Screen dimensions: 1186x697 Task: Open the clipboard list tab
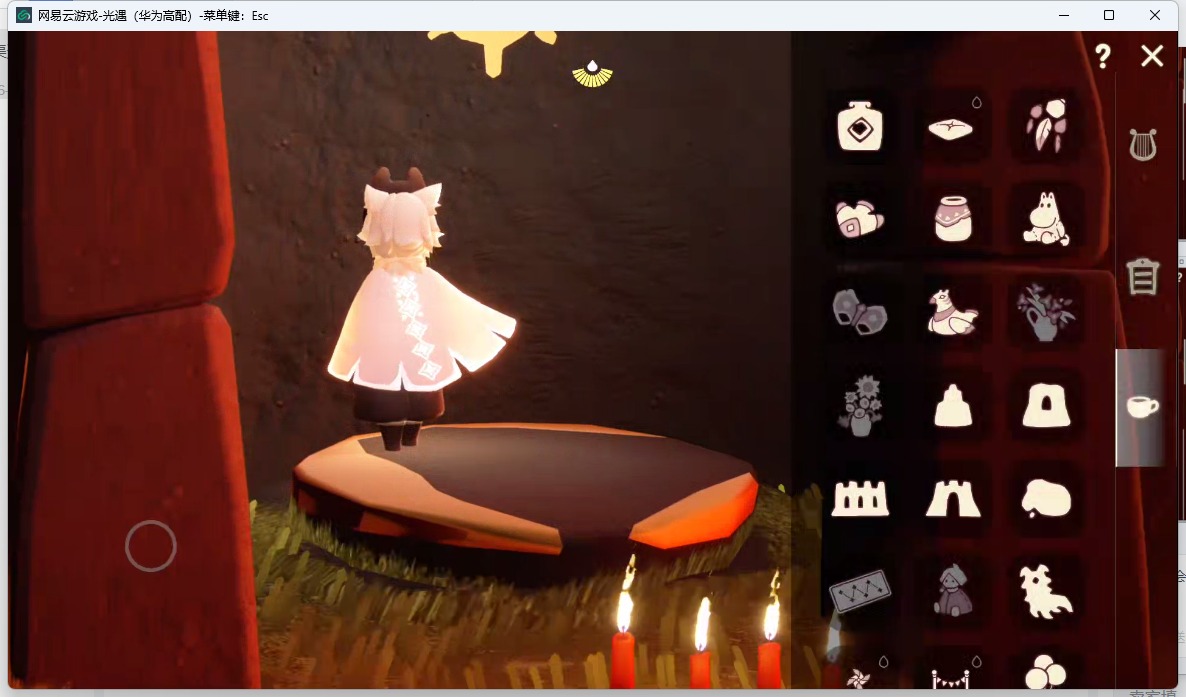(1142, 275)
